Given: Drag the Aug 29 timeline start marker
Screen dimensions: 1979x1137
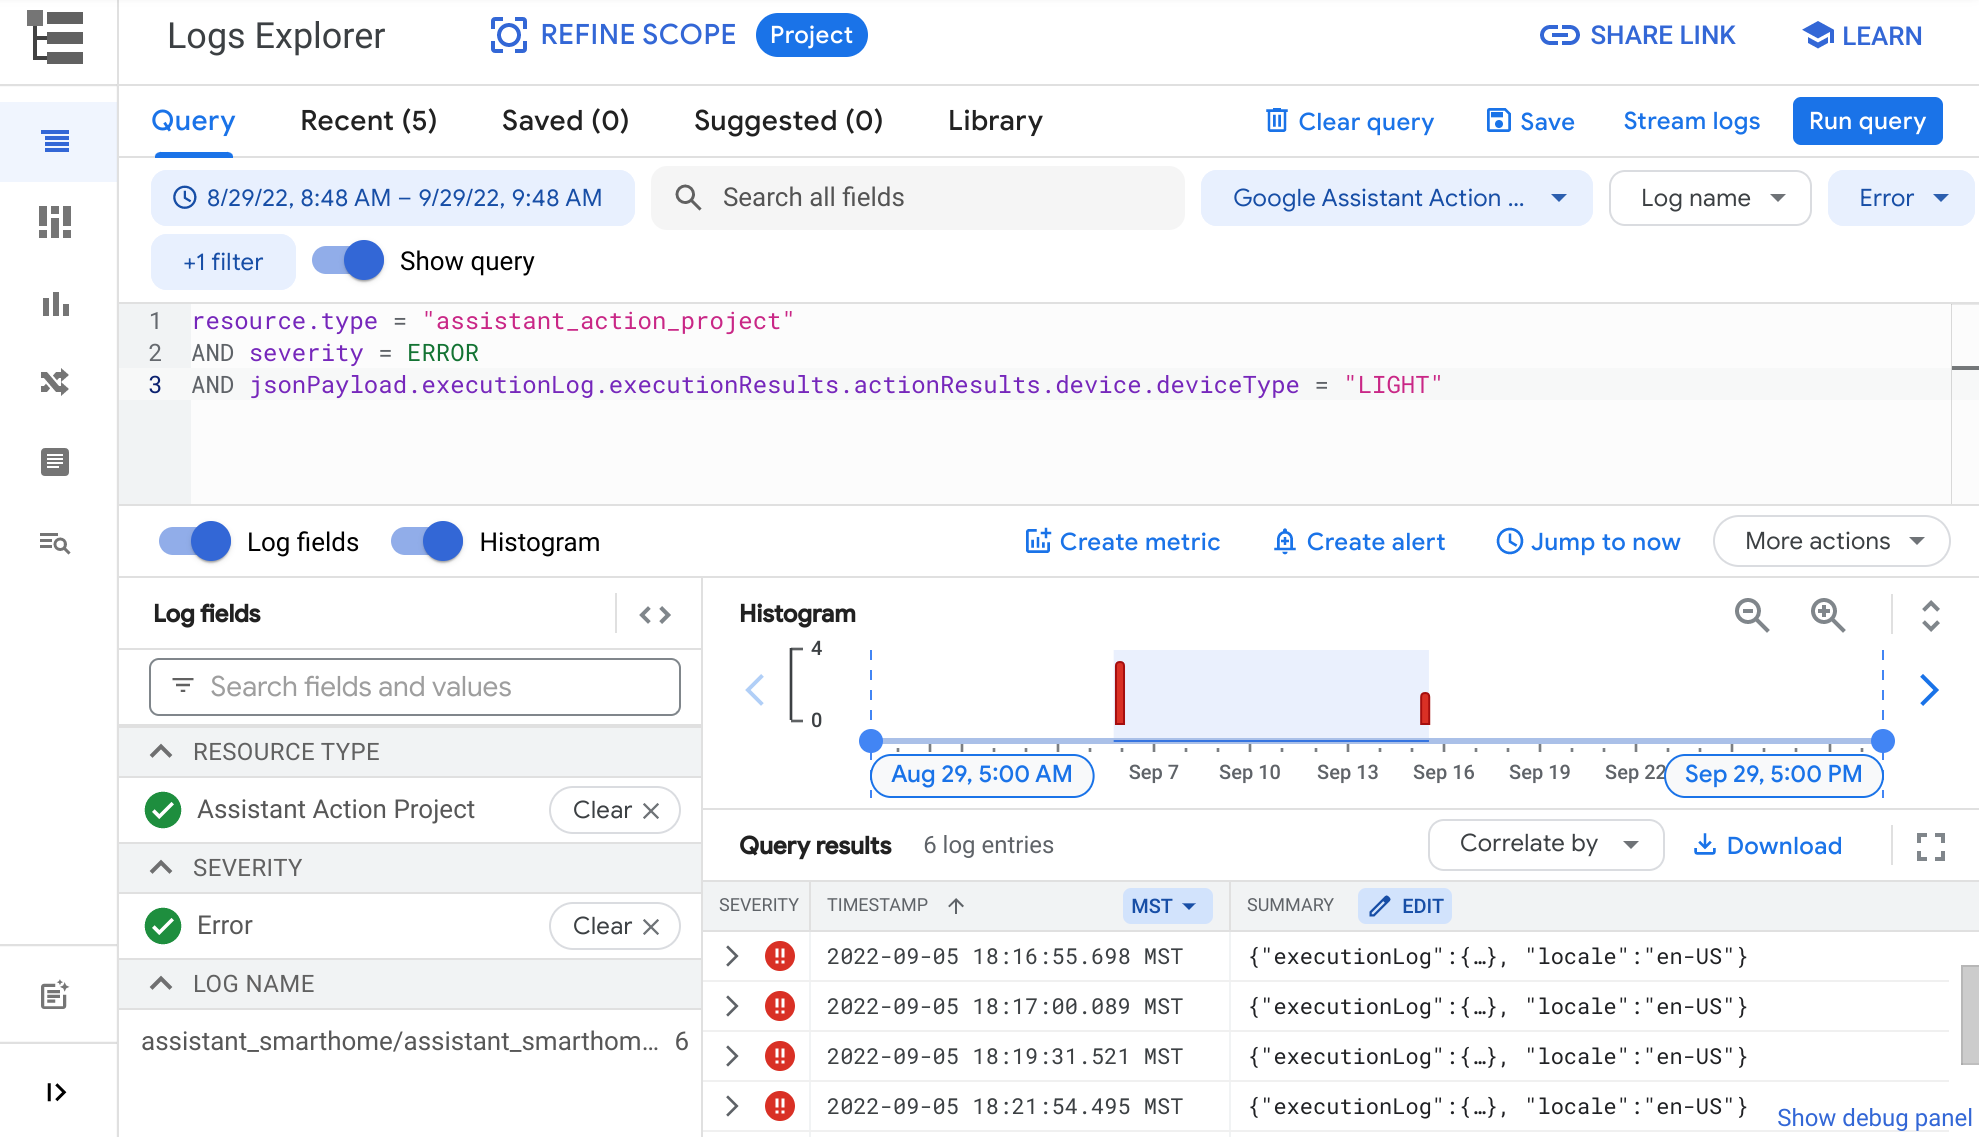Looking at the screenshot, I should pyautogui.click(x=870, y=740).
